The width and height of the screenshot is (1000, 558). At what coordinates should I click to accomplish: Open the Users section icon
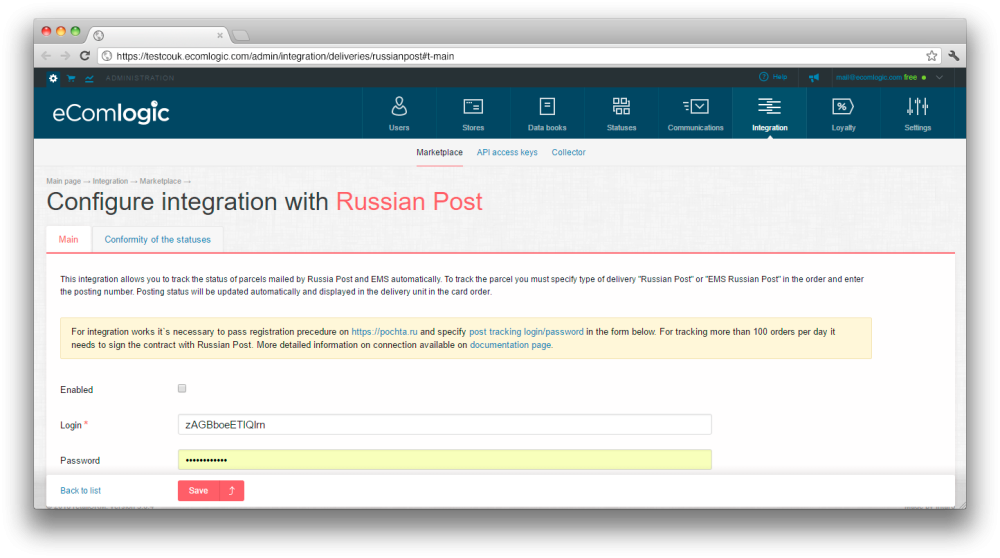pyautogui.click(x=399, y=107)
